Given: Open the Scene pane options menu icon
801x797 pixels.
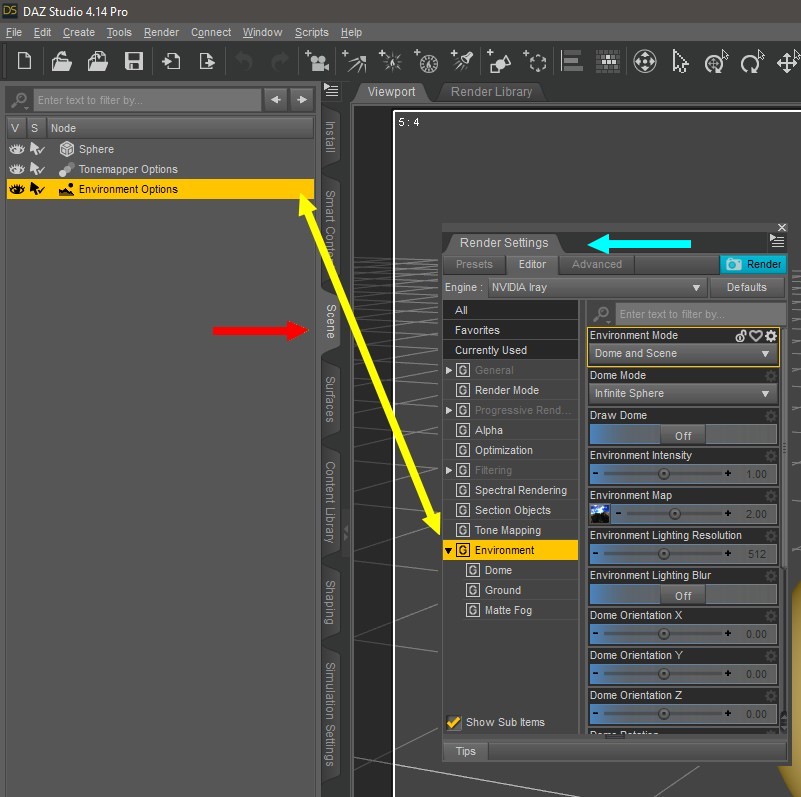Looking at the screenshot, I should click(x=331, y=91).
